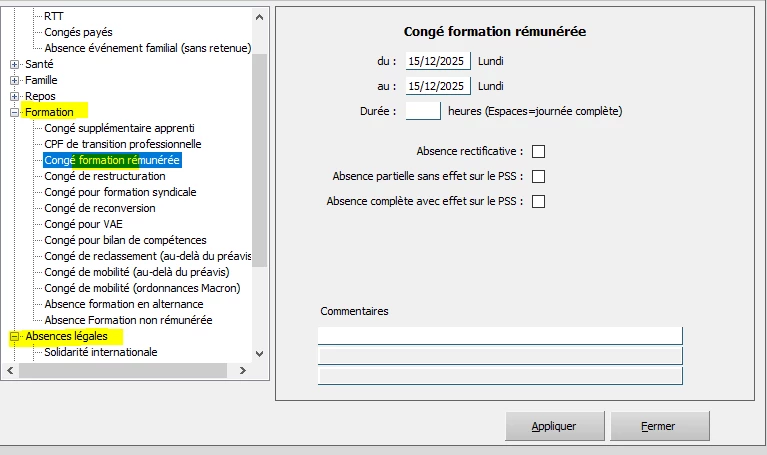Check the Absence rectificative checkbox
767x455 pixels.
[x=539, y=151]
